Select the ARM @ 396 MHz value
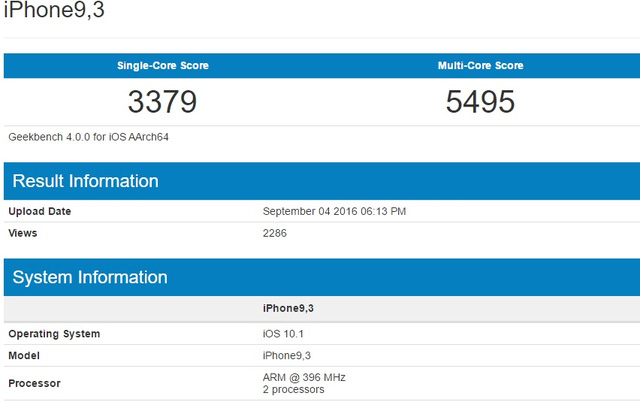This screenshot has width=640, height=402. (304, 377)
